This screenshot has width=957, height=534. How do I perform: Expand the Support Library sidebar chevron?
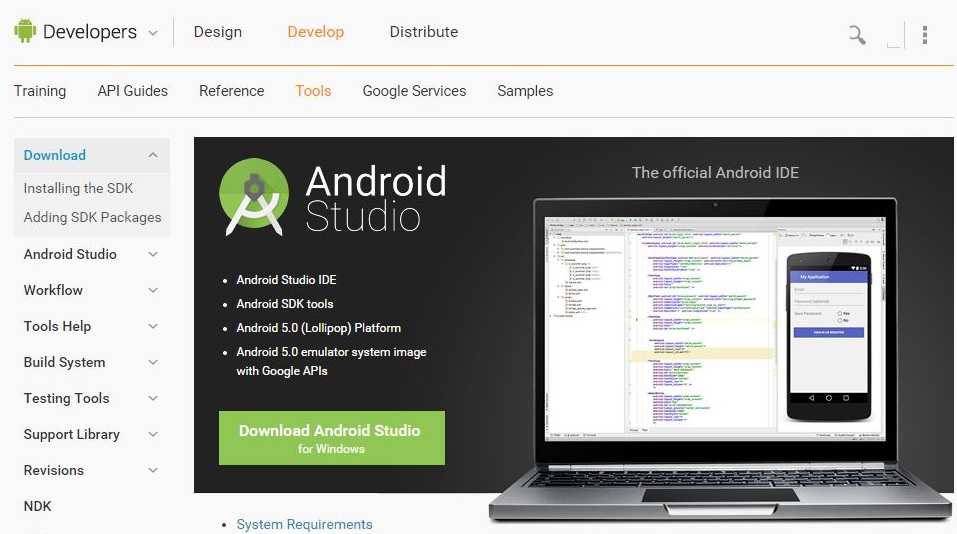pos(153,435)
